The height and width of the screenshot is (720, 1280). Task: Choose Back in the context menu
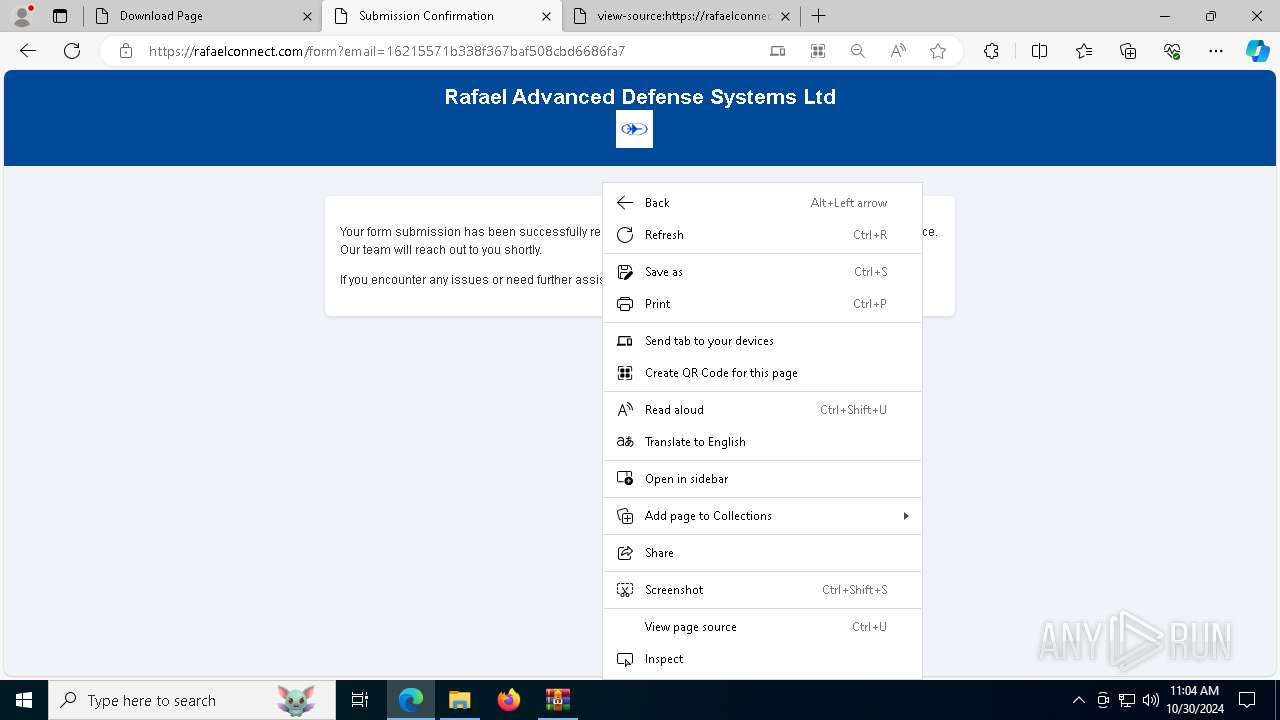coord(762,203)
